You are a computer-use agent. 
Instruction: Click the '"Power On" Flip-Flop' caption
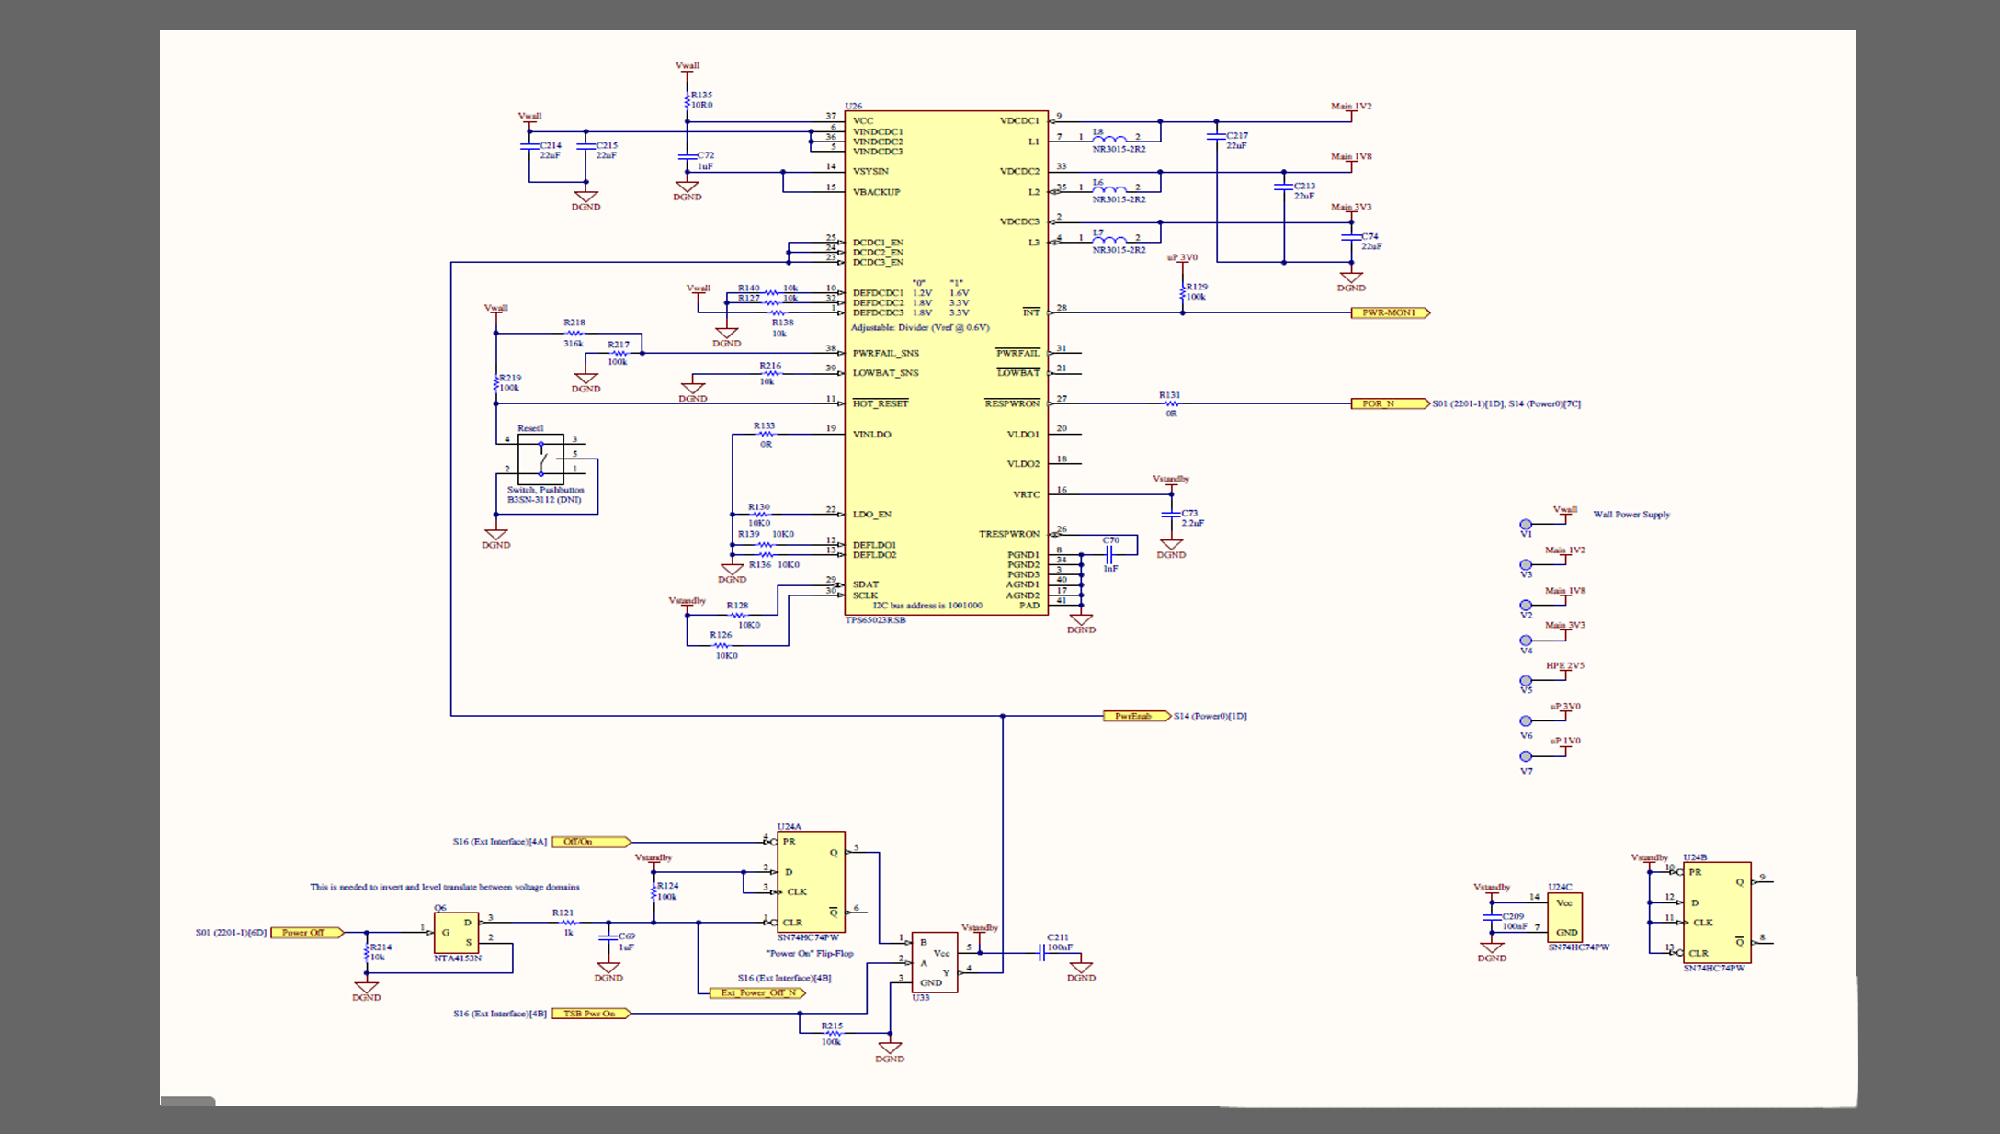pos(810,953)
